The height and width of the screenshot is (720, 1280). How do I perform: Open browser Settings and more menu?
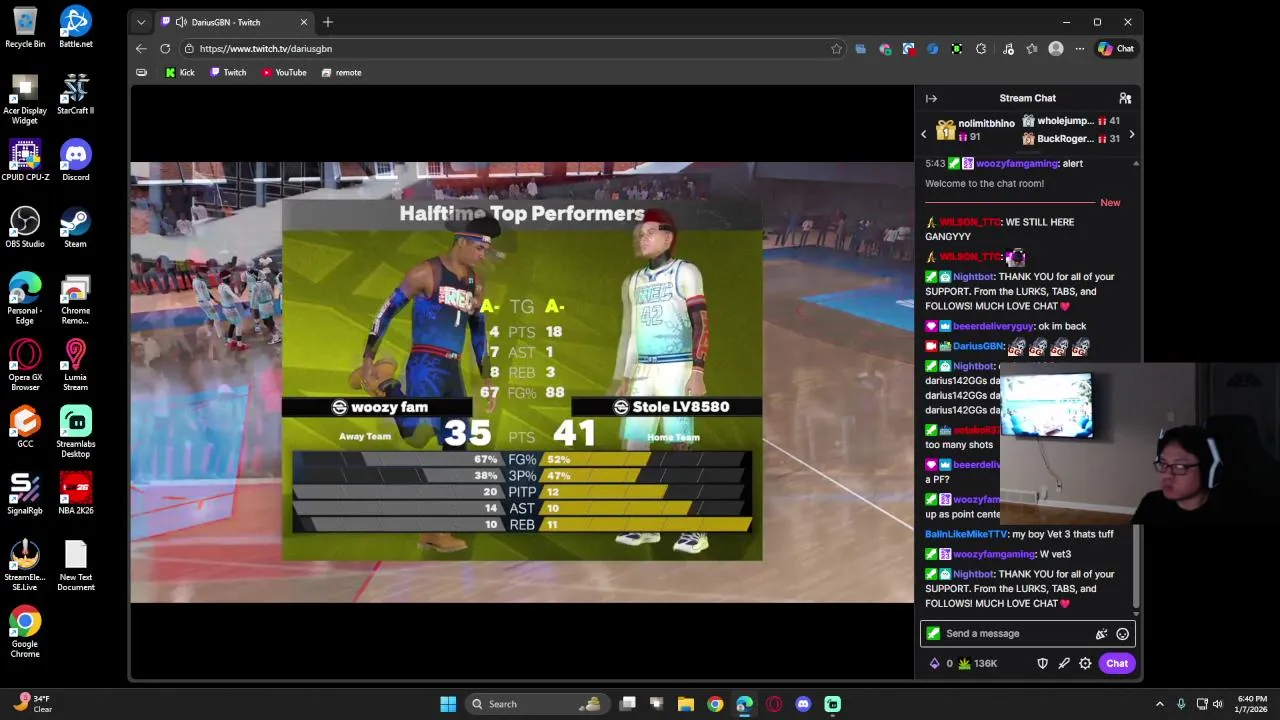click(1080, 48)
